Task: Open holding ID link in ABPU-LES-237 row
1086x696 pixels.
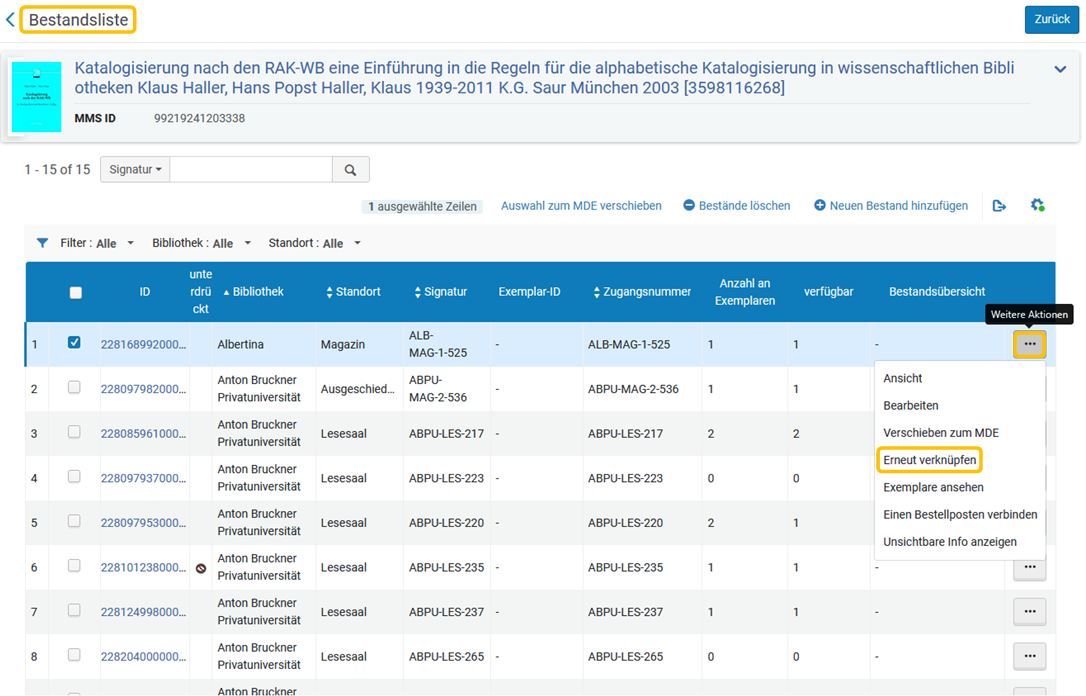Action: [x=143, y=612]
